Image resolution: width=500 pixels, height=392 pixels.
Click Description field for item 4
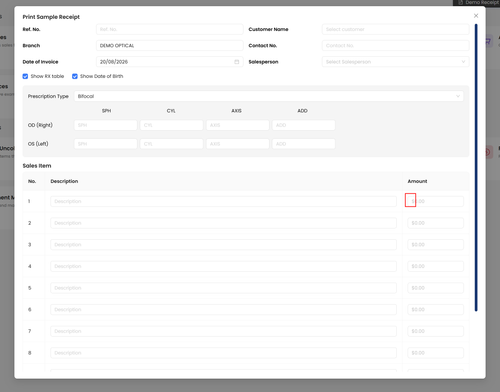[x=223, y=266]
